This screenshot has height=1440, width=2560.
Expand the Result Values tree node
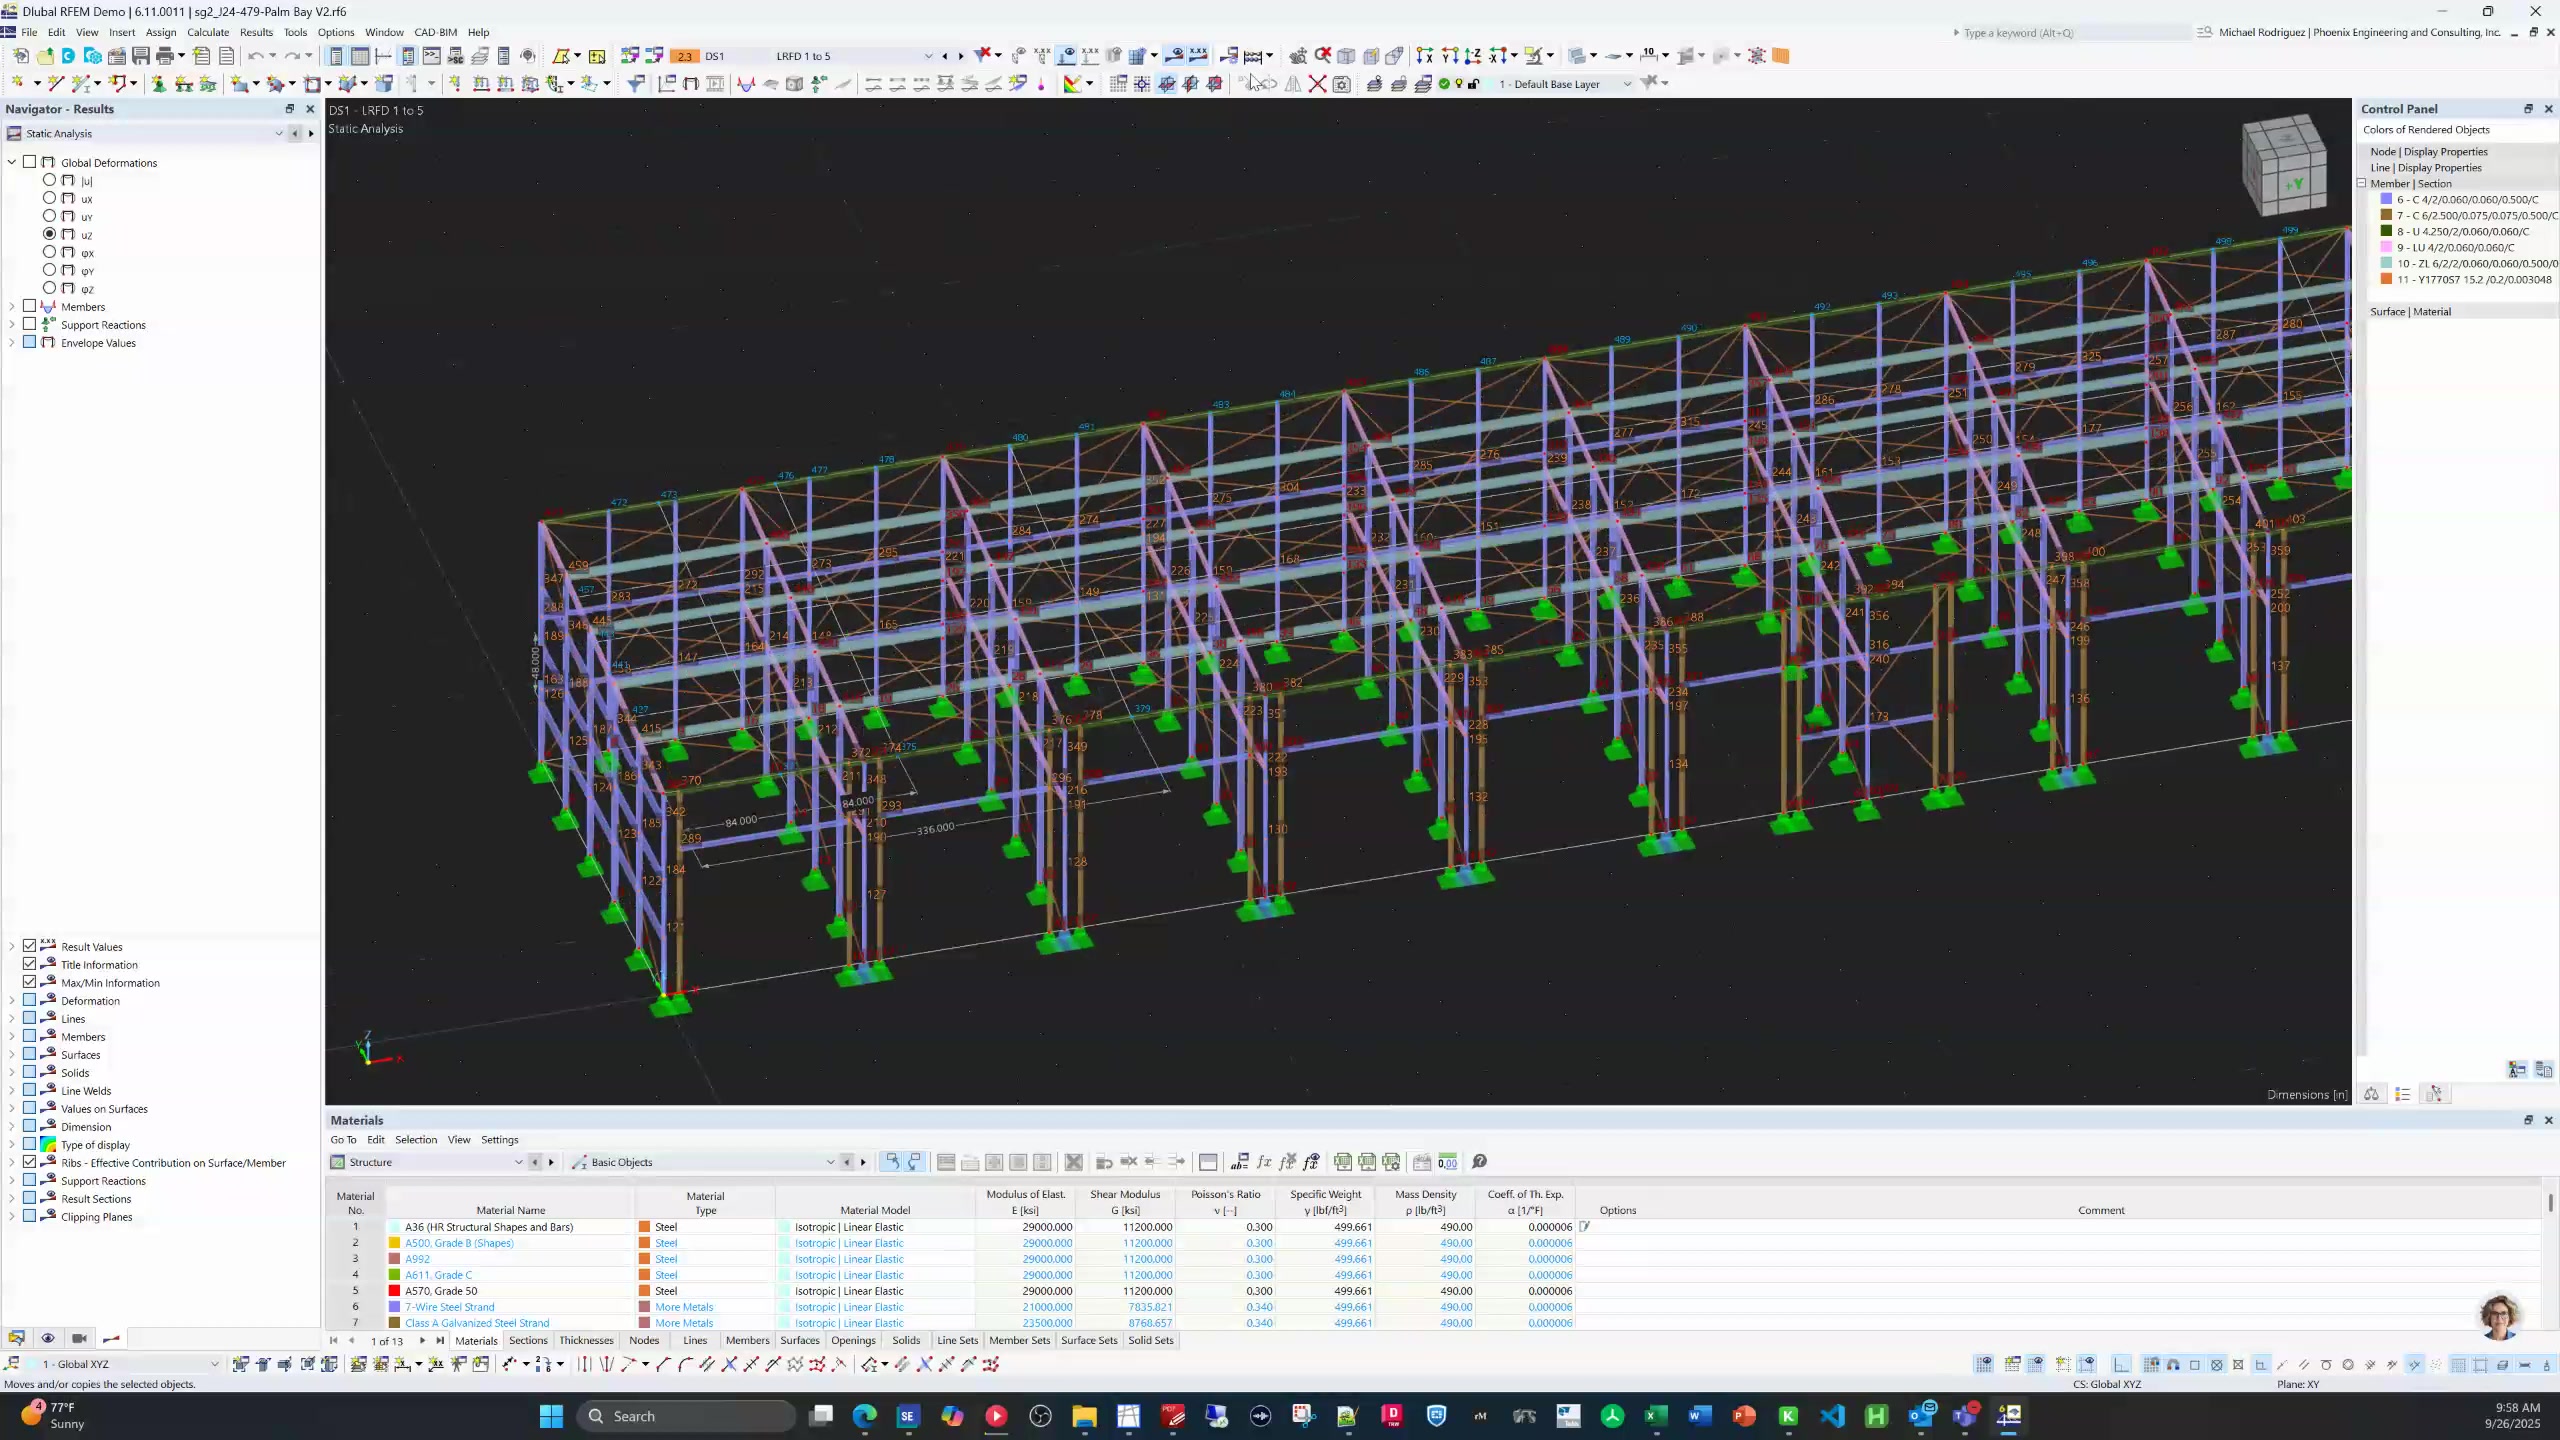pyautogui.click(x=12, y=947)
